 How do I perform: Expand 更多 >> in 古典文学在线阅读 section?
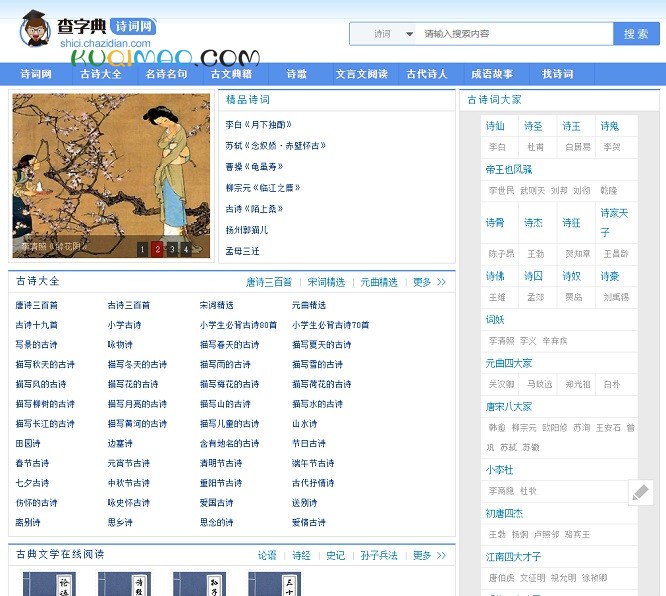point(429,555)
